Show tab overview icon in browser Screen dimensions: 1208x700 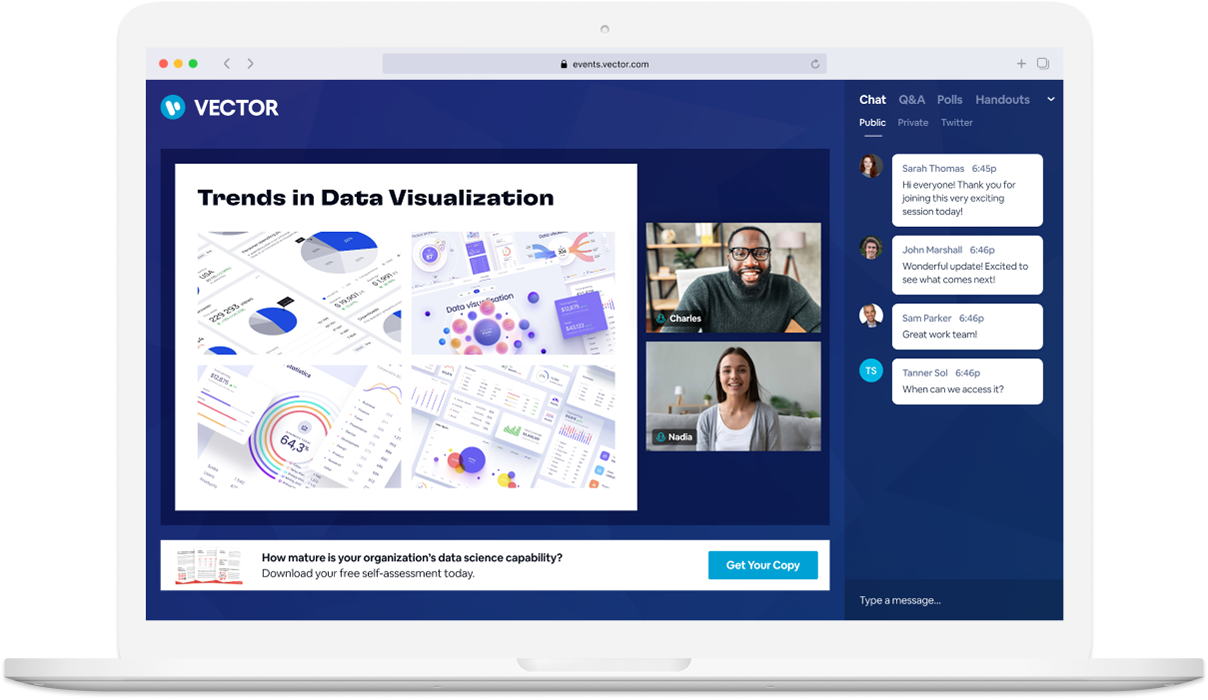[x=1043, y=64]
